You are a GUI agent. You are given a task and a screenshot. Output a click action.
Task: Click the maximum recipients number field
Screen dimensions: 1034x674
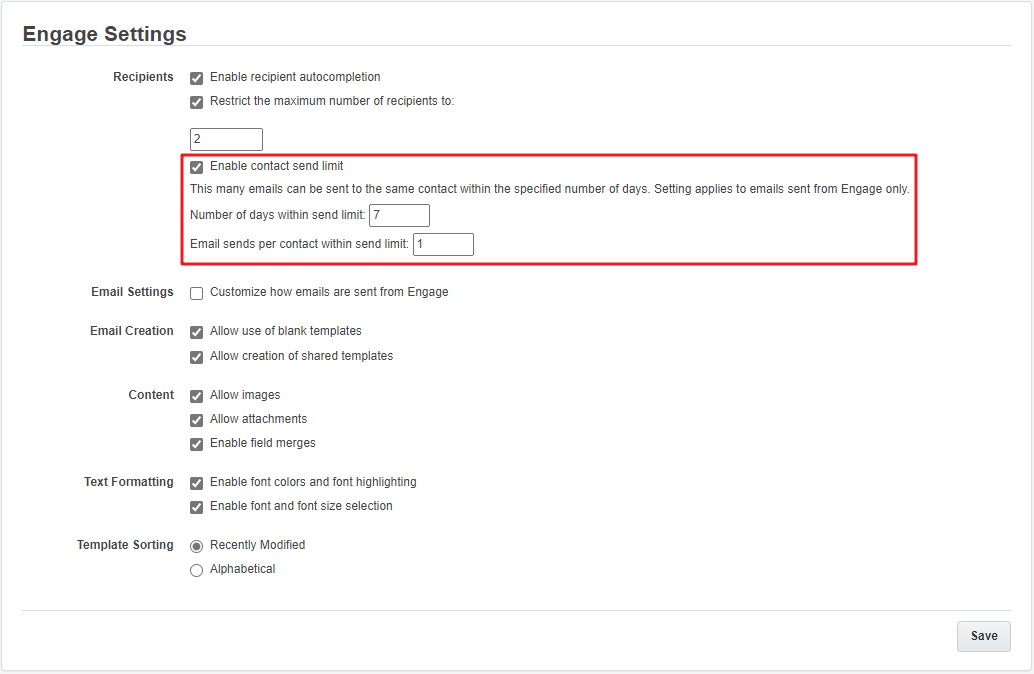pos(226,139)
